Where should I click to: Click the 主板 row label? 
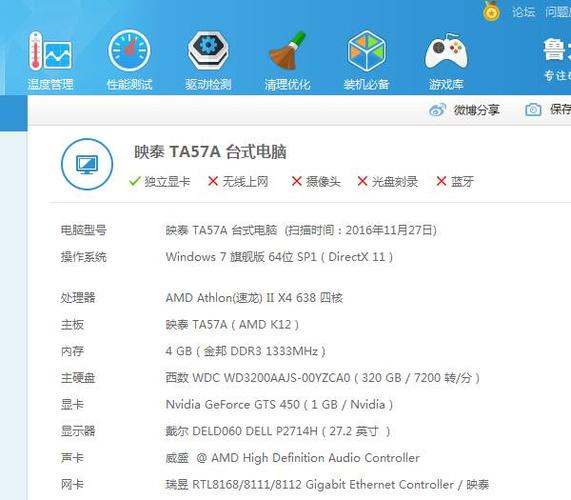[72, 324]
